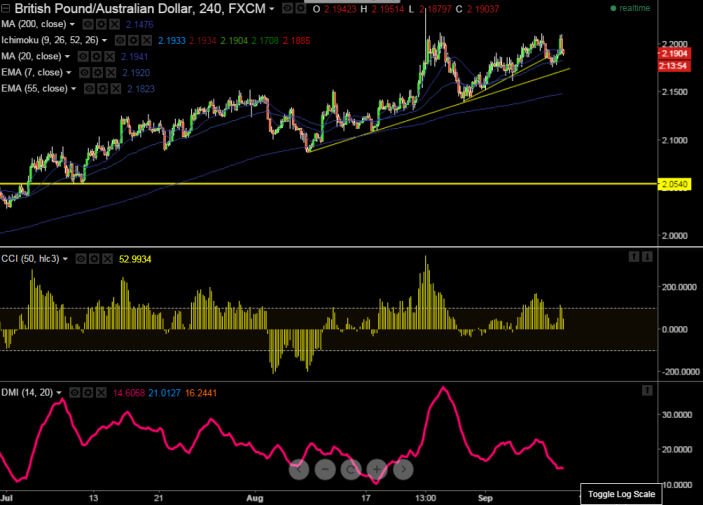703x505 pixels.
Task: Move the DMI pane up with up arrow
Action: pyautogui.click(x=647, y=391)
